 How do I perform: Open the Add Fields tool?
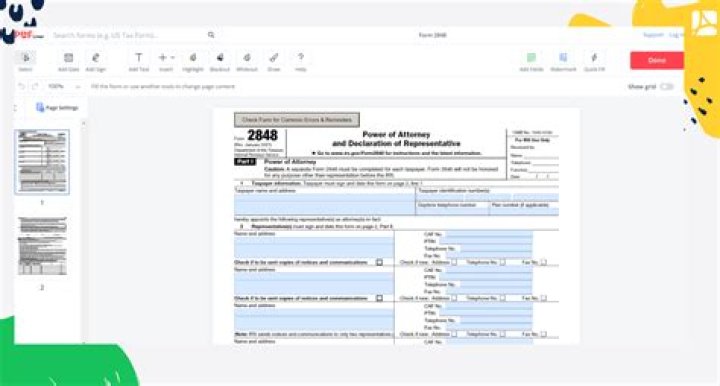531,62
